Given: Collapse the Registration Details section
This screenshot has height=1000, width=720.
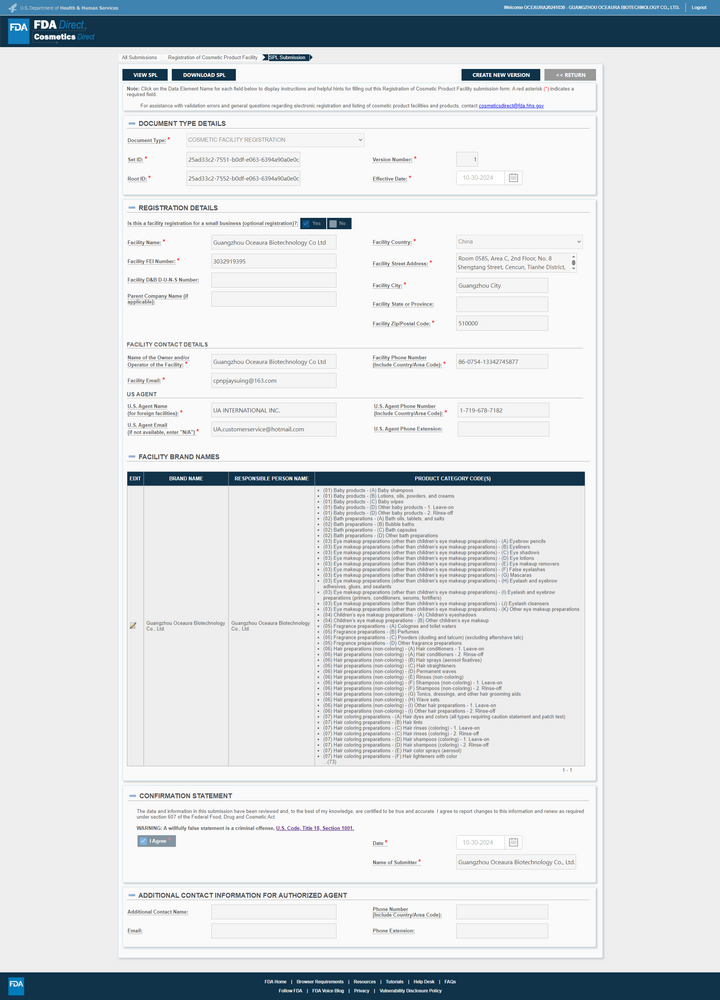Looking at the screenshot, I should [131, 208].
